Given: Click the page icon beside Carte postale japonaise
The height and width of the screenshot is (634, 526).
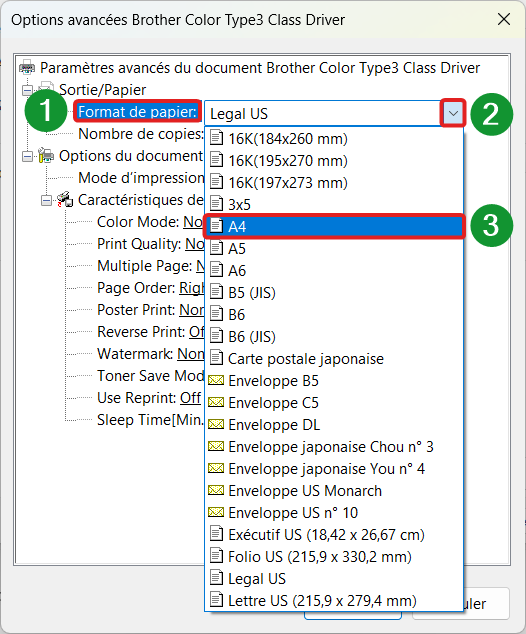Looking at the screenshot, I should (x=216, y=358).
